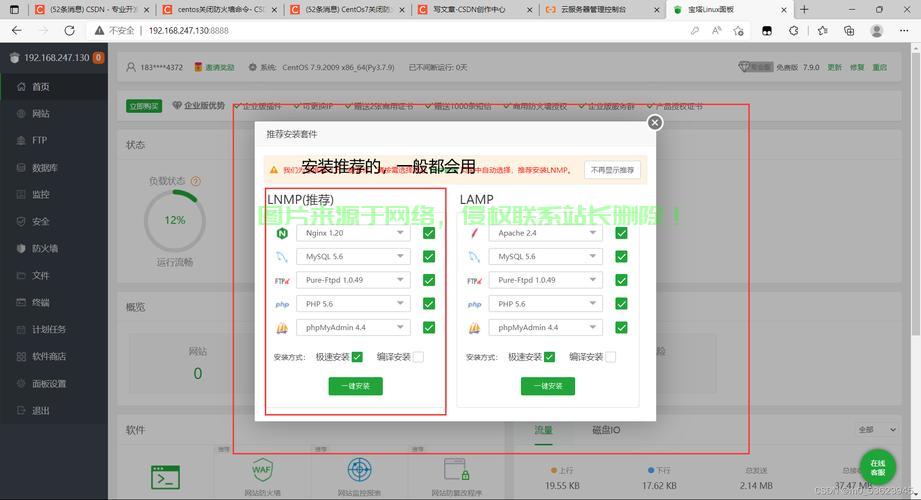921x500 pixels.
Task: Click the 在线客服 floating chat icon
Action: 878,468
